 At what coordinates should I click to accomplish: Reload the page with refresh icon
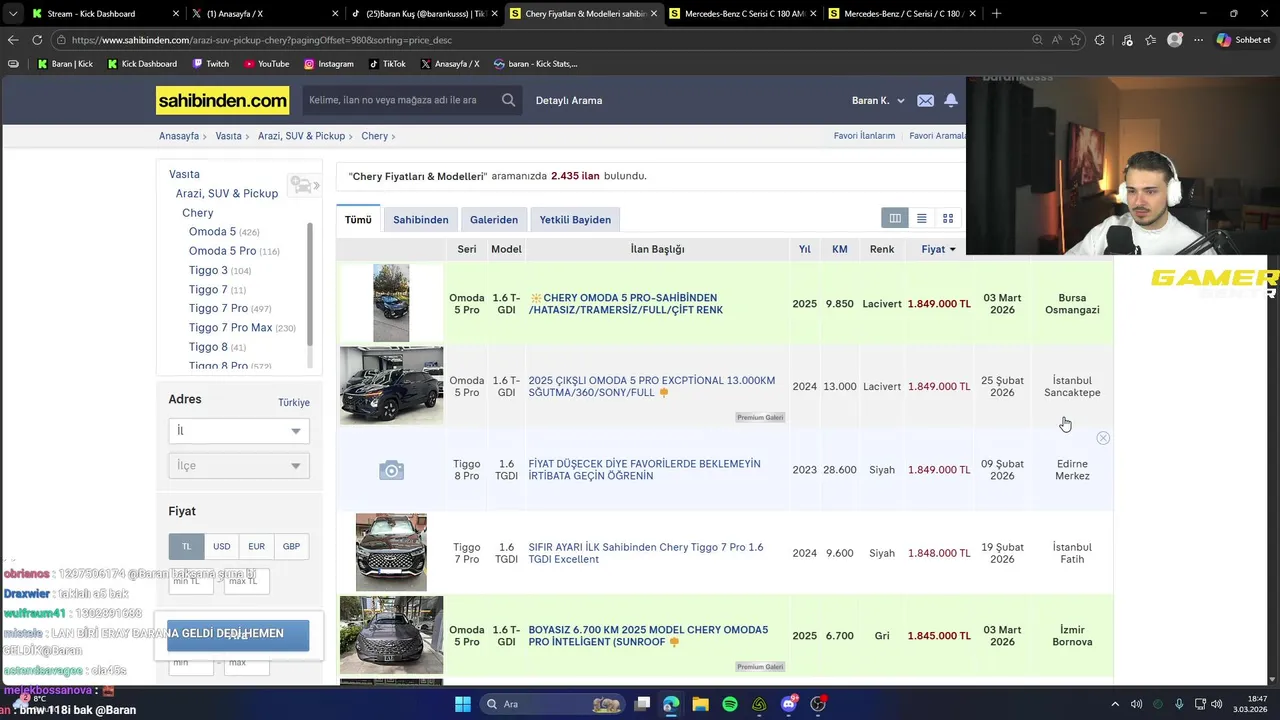[37, 40]
